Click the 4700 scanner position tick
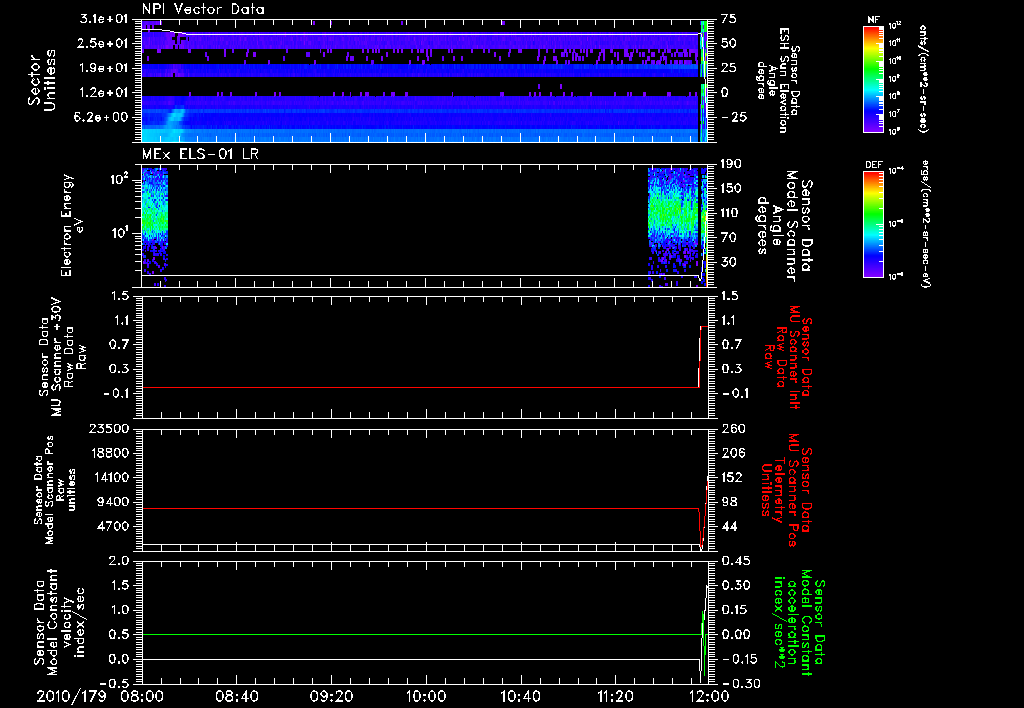The image size is (1024, 708). 112,526
